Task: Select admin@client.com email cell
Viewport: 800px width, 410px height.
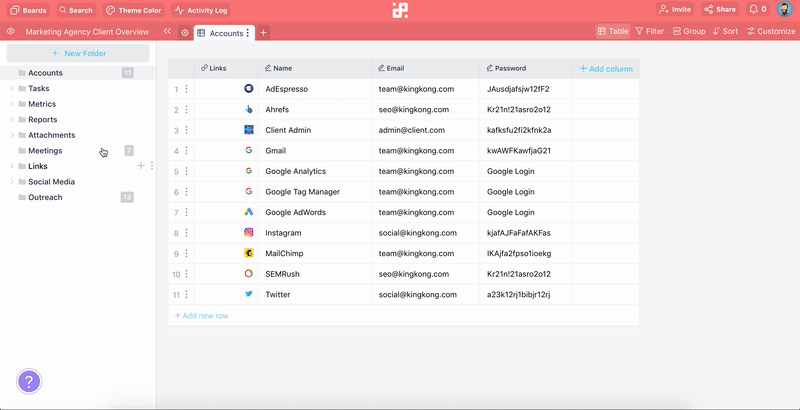Action: tap(426, 130)
